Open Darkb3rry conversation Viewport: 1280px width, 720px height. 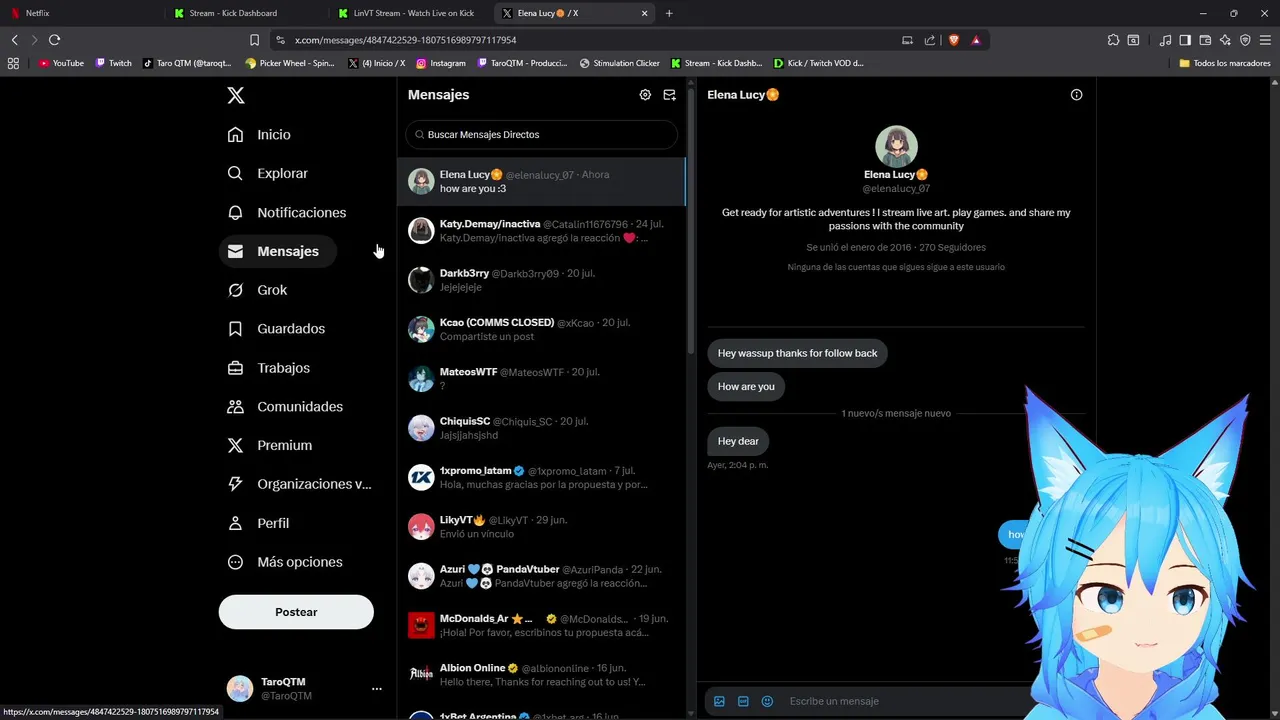point(541,280)
